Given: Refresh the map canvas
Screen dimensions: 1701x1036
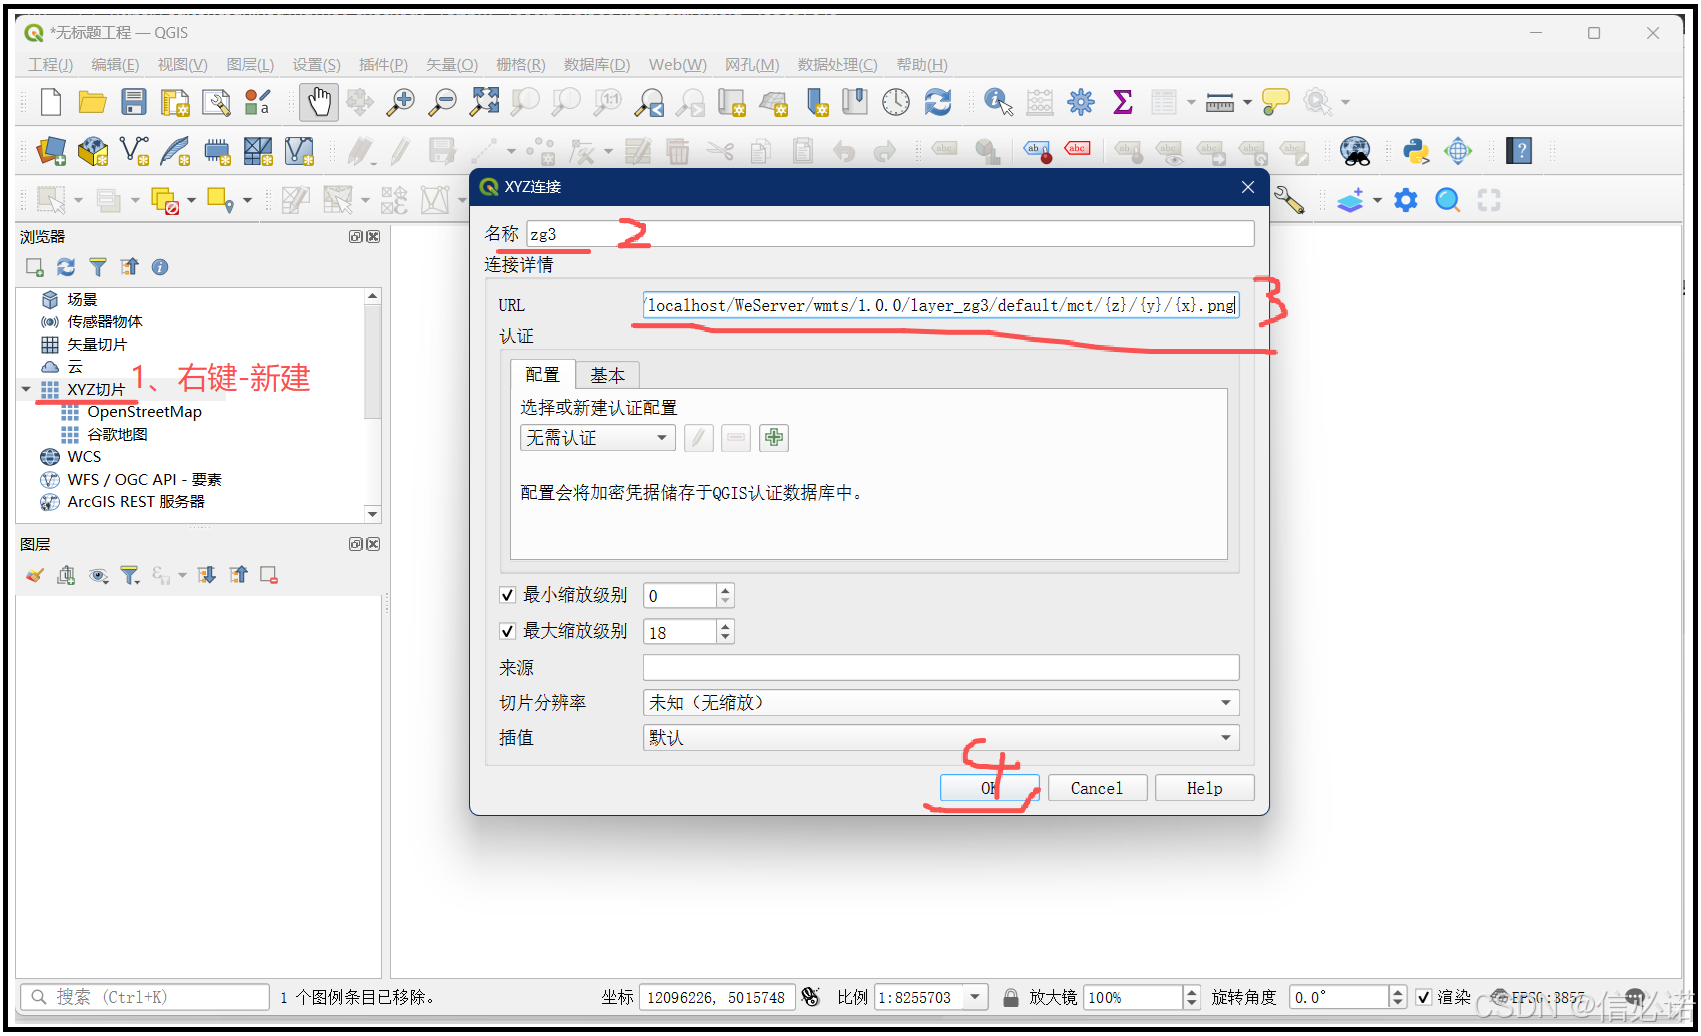Looking at the screenshot, I should [x=938, y=102].
